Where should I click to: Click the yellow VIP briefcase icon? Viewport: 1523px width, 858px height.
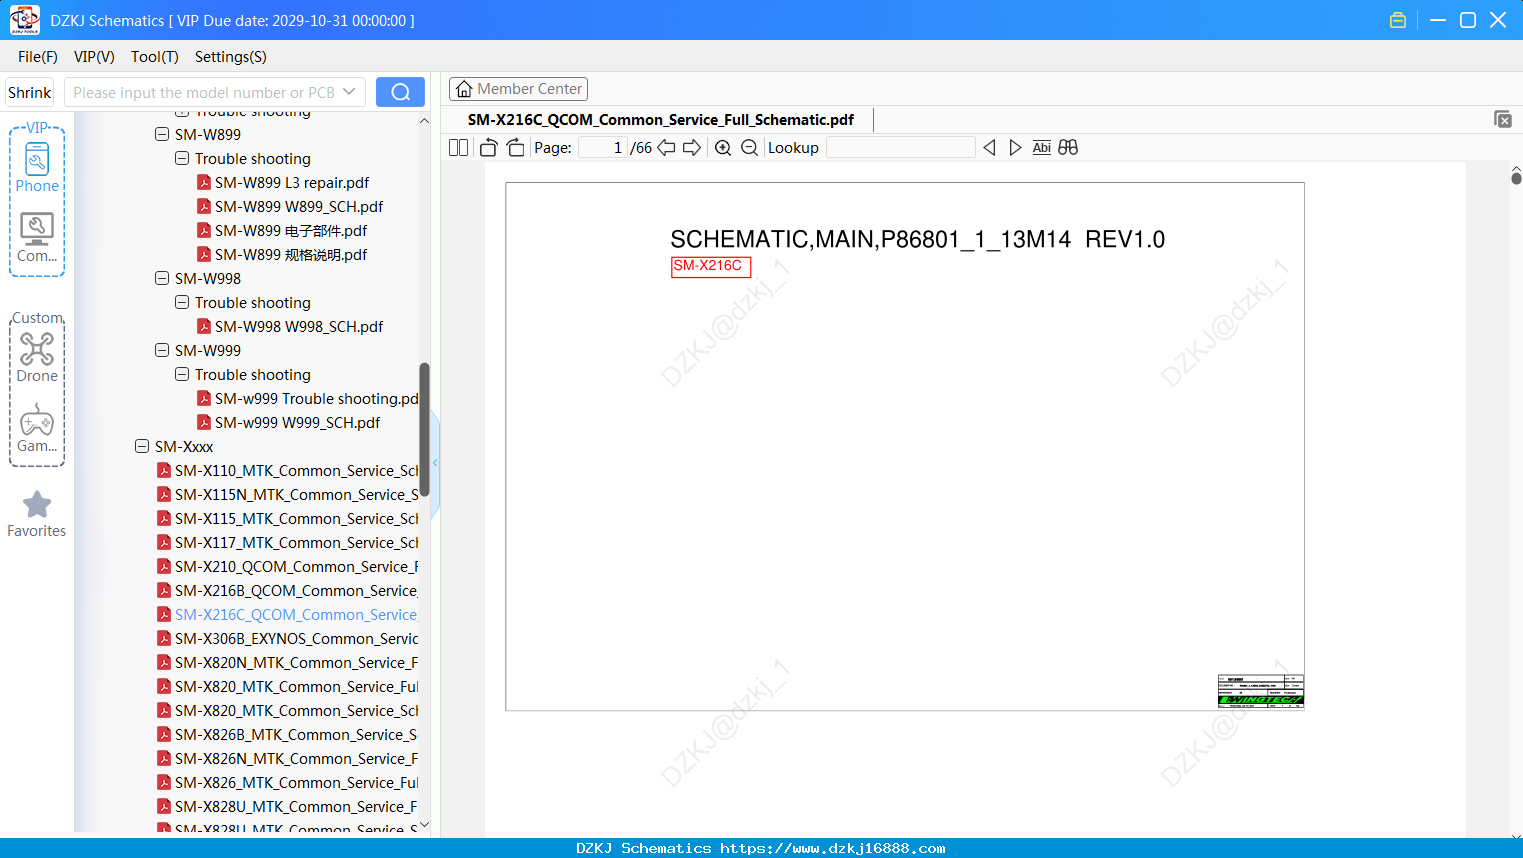pyautogui.click(x=1398, y=20)
